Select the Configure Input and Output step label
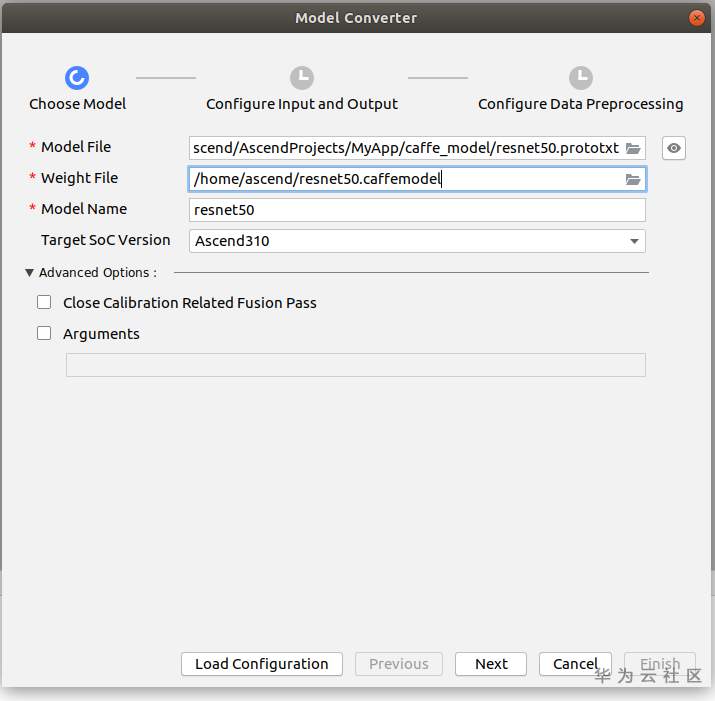This screenshot has width=715, height=701. tap(301, 104)
